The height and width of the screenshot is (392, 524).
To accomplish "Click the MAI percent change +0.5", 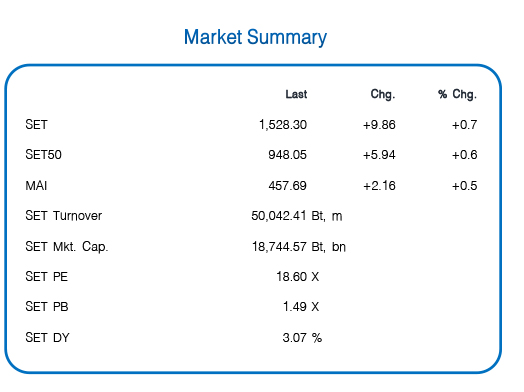I will point(465,185).
